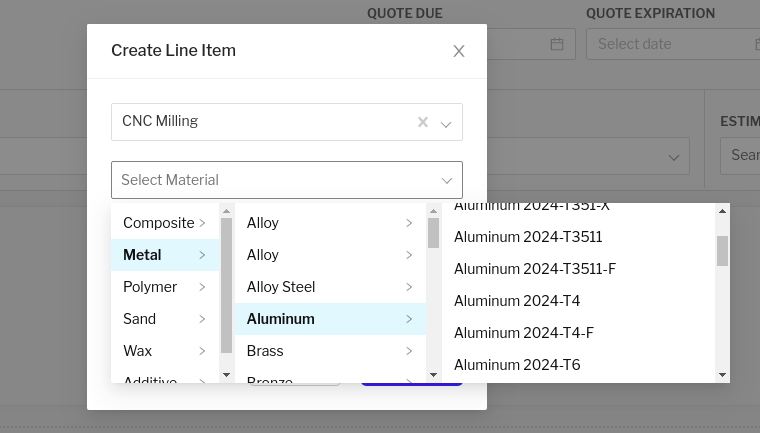Expand the CNC Milling process dropdown
This screenshot has width=760, height=433.
click(x=446, y=123)
